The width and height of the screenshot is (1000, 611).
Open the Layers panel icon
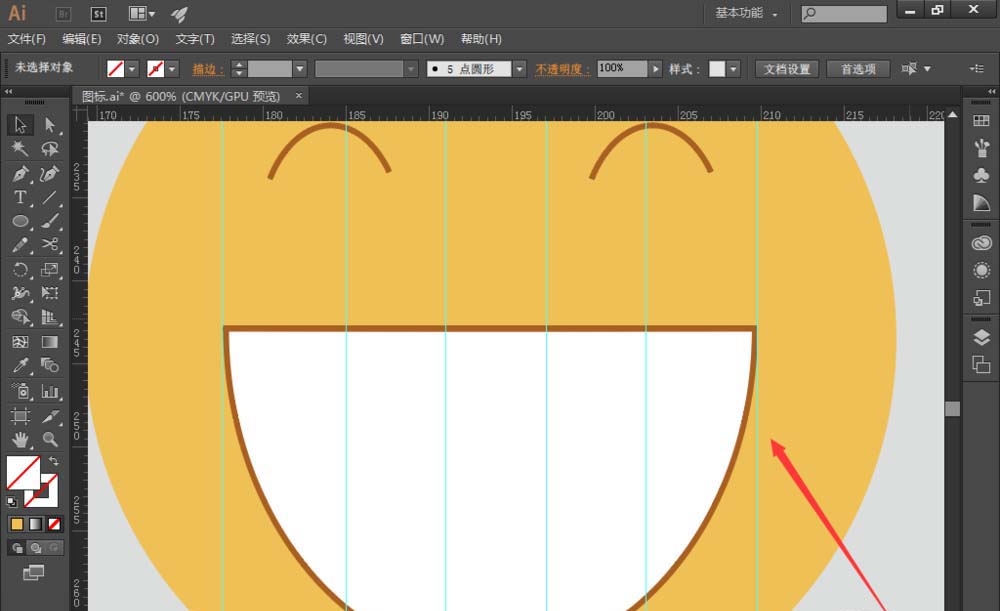(981, 337)
